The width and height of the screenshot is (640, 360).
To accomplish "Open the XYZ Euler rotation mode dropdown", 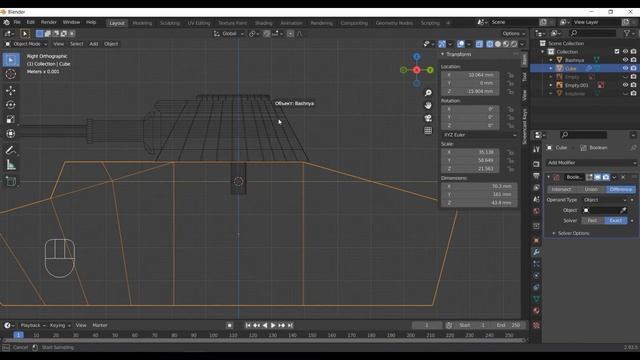I will click(479, 135).
